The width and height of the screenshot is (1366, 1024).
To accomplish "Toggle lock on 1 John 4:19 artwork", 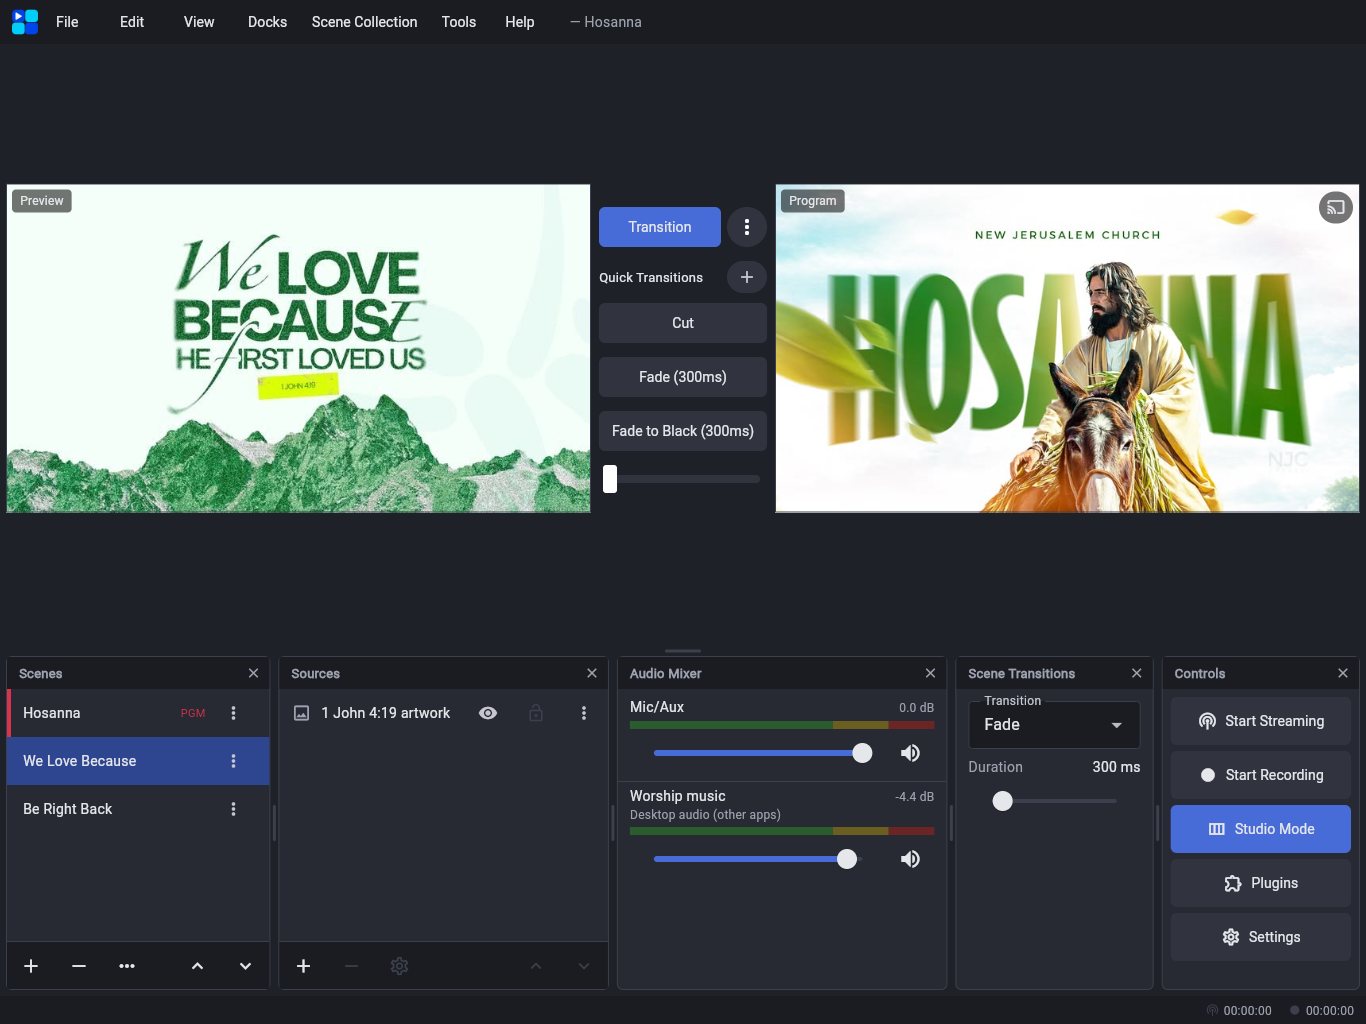I will point(536,713).
